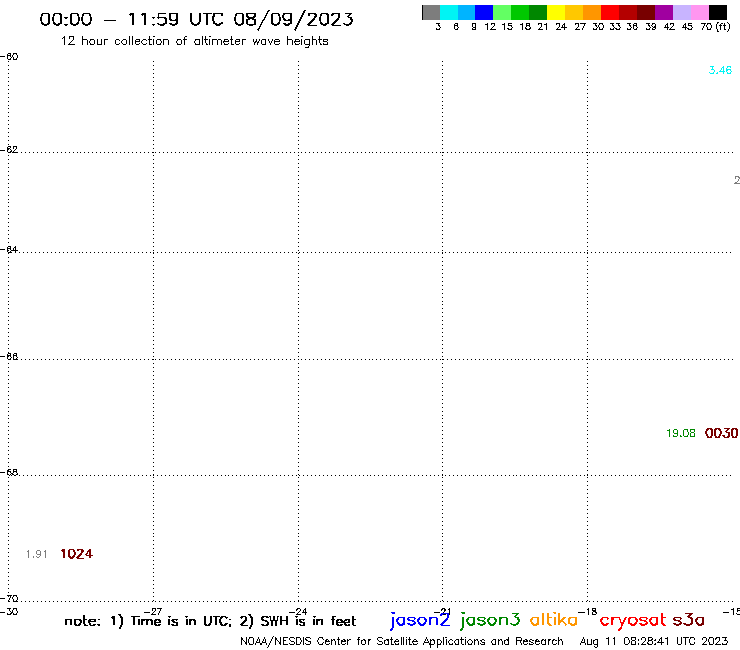Click the pure blue legend swatch
Screen dimensions: 740x650
tap(484, 12)
